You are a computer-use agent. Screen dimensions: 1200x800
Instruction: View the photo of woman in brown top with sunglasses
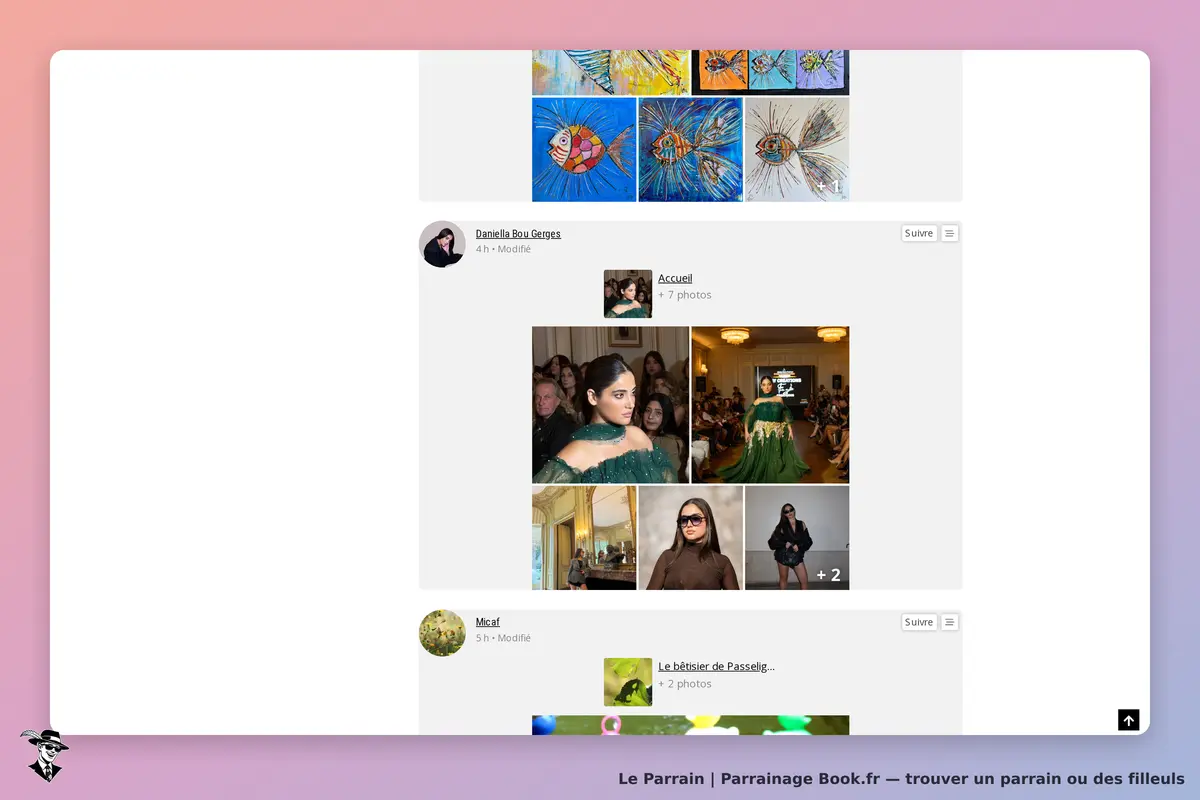pos(691,538)
